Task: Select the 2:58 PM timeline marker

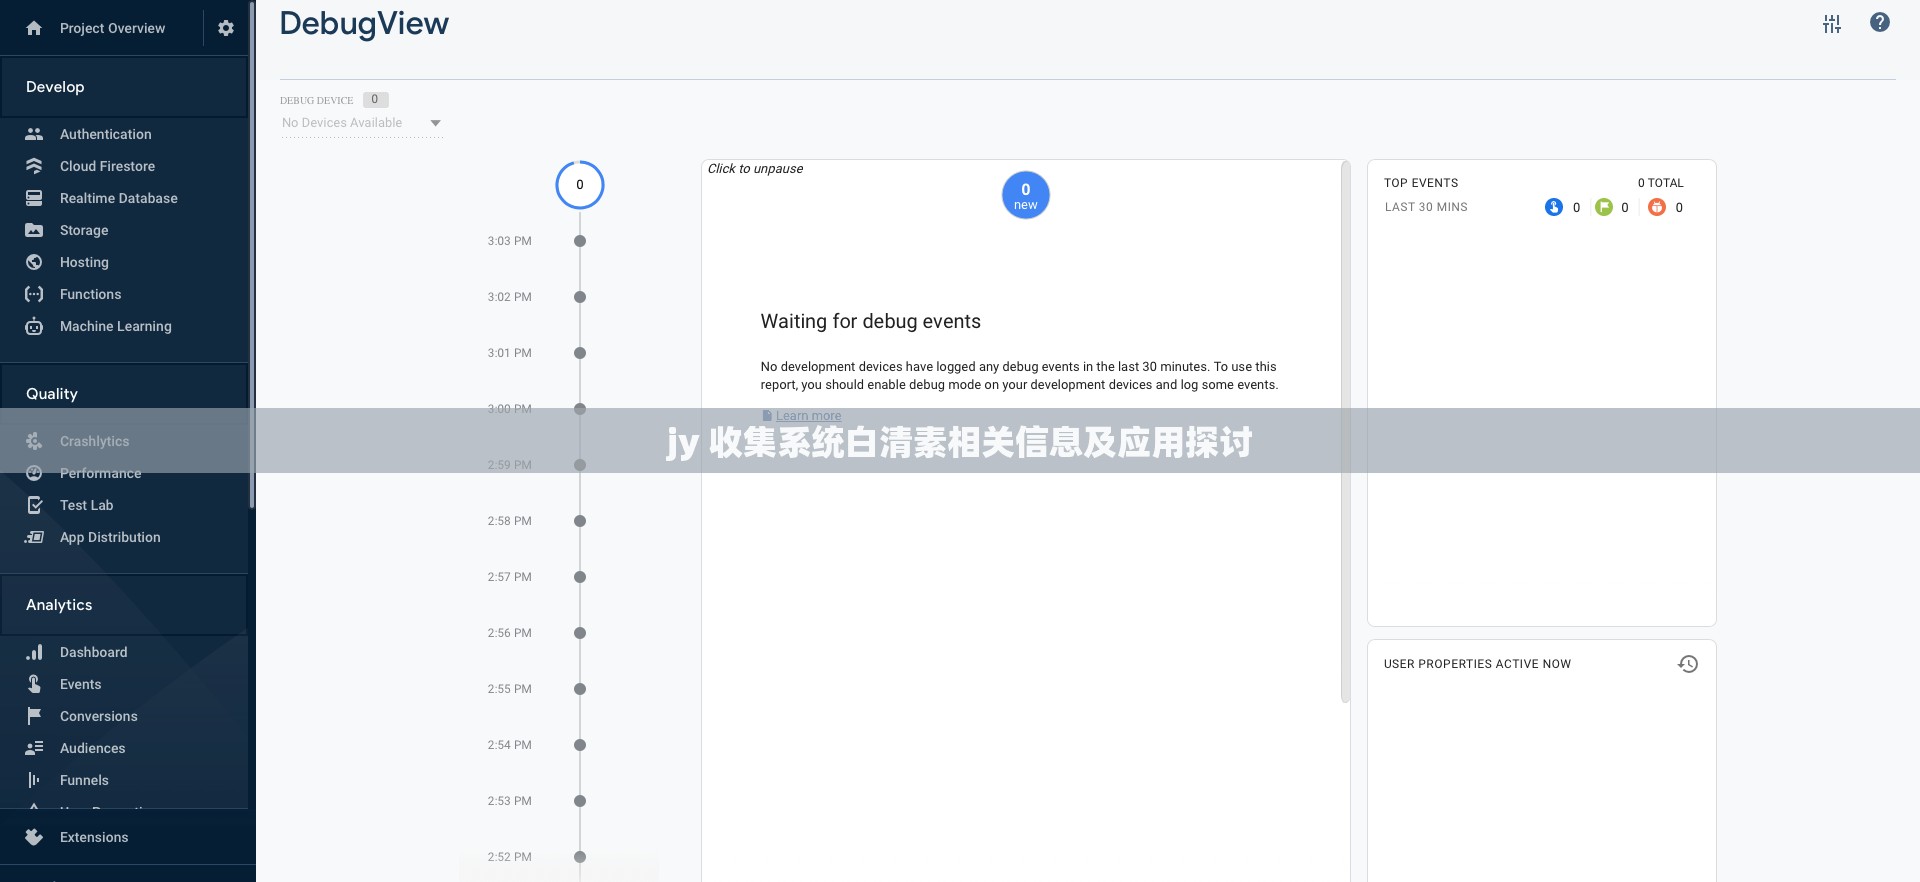Action: click(580, 521)
